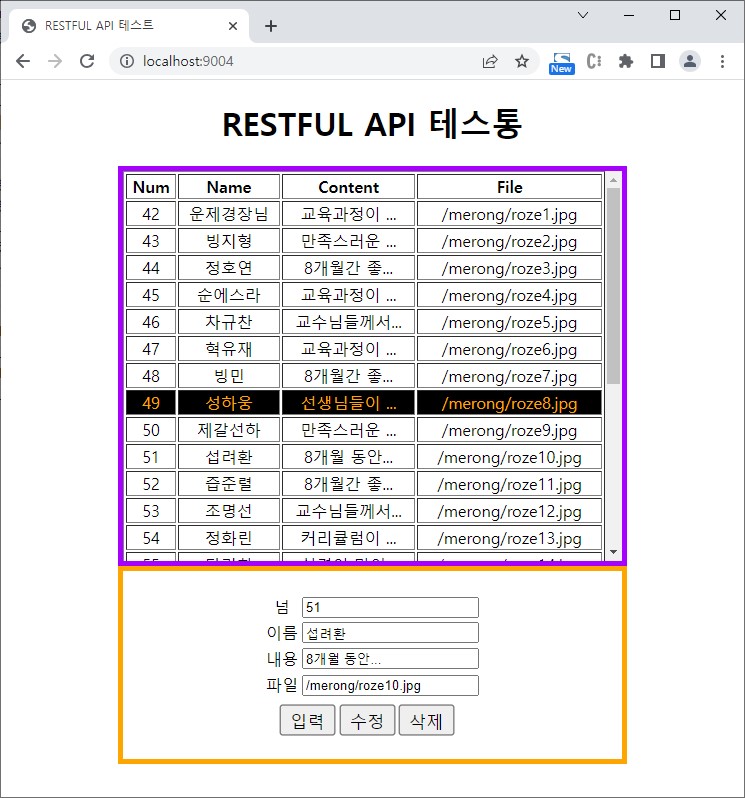The image size is (745, 798).
Task: Click the file /merong/roze2.jpg
Action: [509, 241]
